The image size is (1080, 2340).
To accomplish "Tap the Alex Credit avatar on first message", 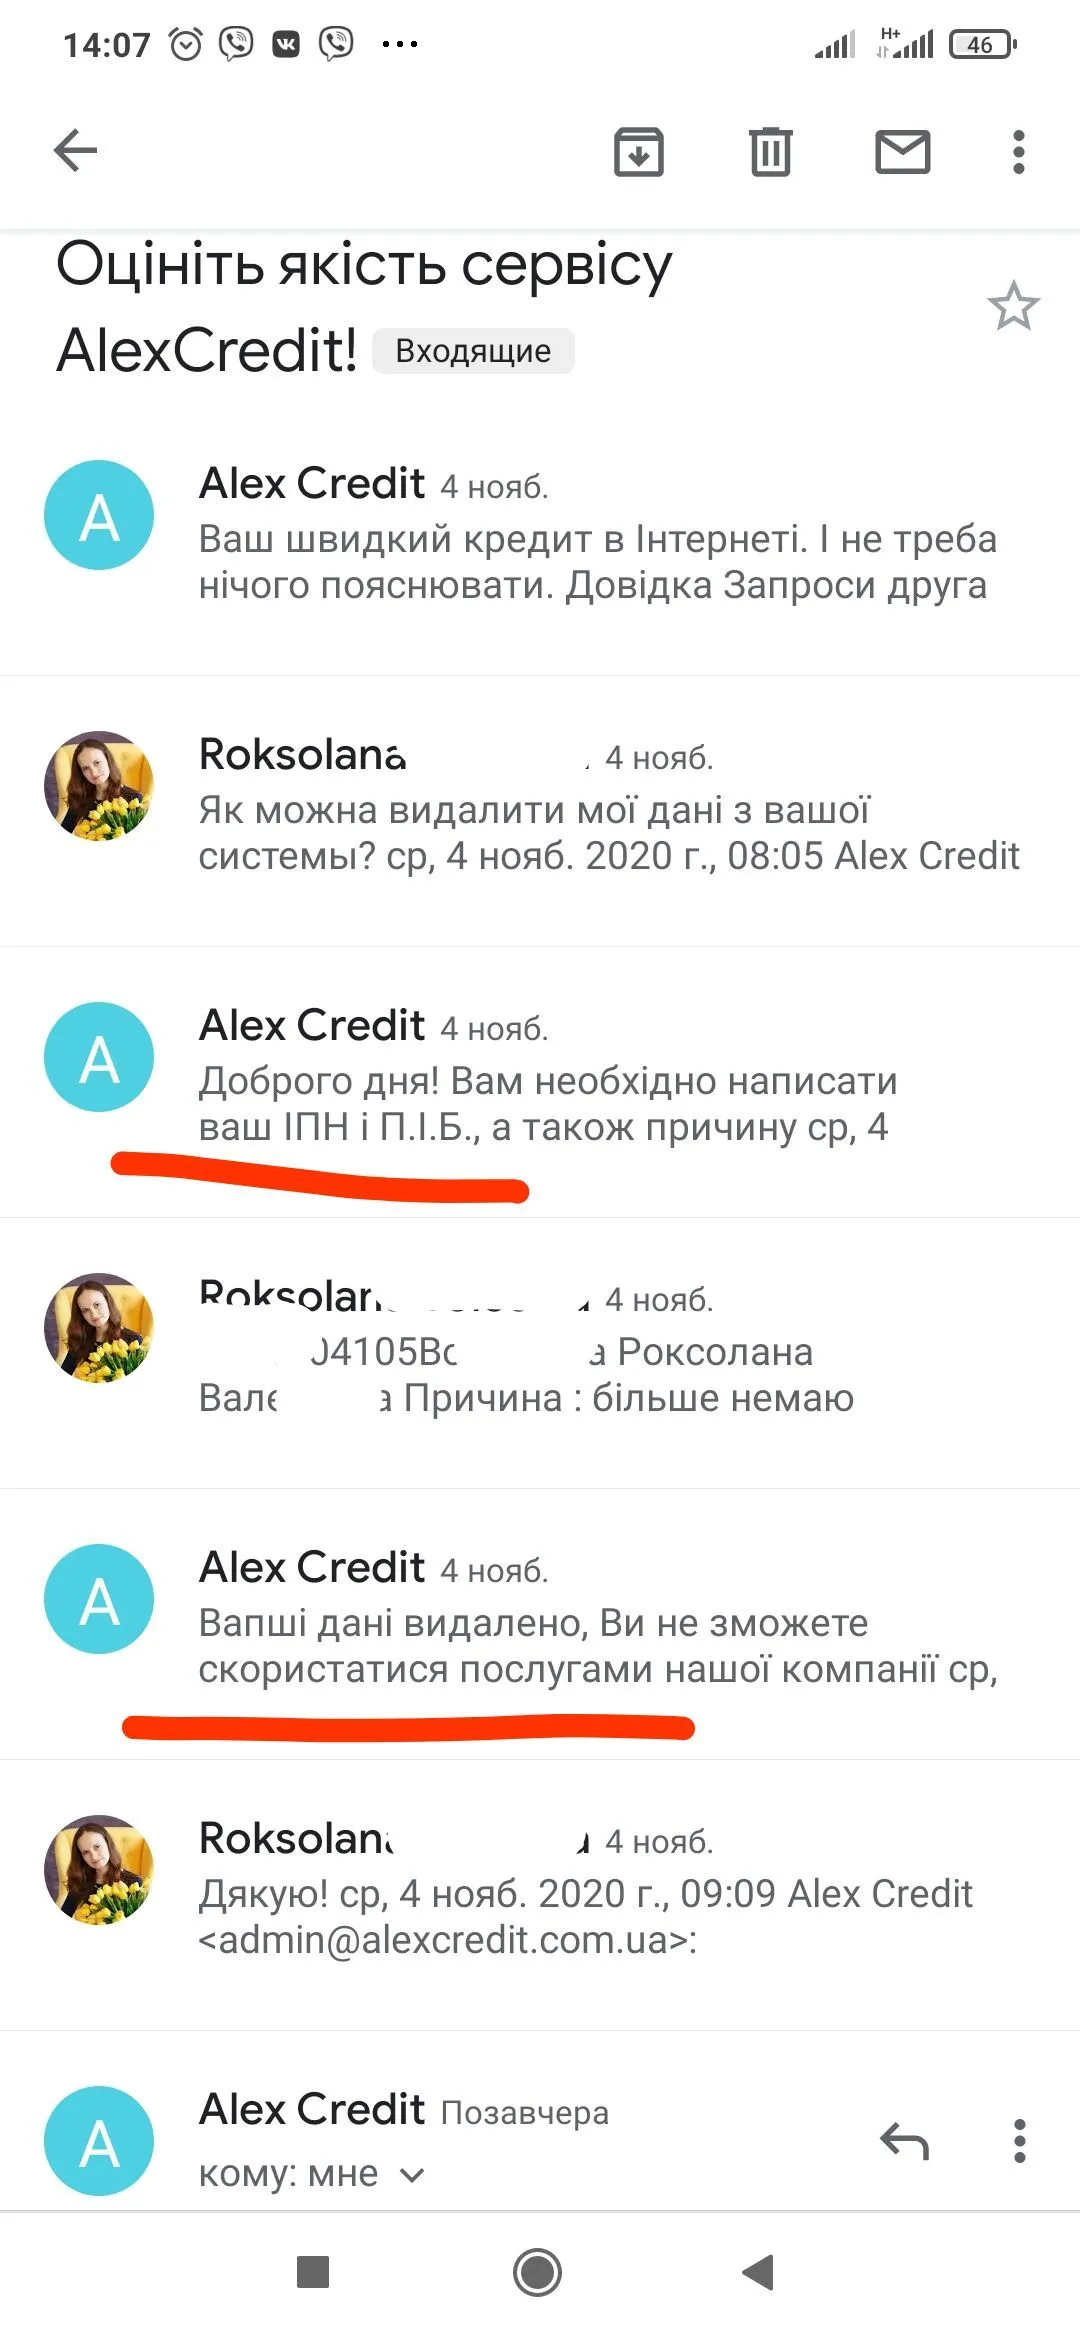I will tap(99, 515).
